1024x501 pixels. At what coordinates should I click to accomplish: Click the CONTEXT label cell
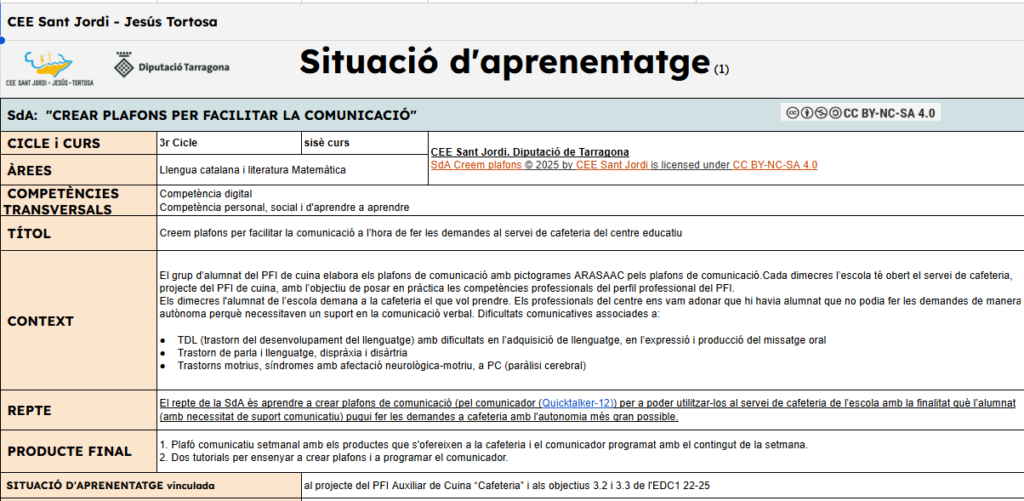(x=40, y=322)
